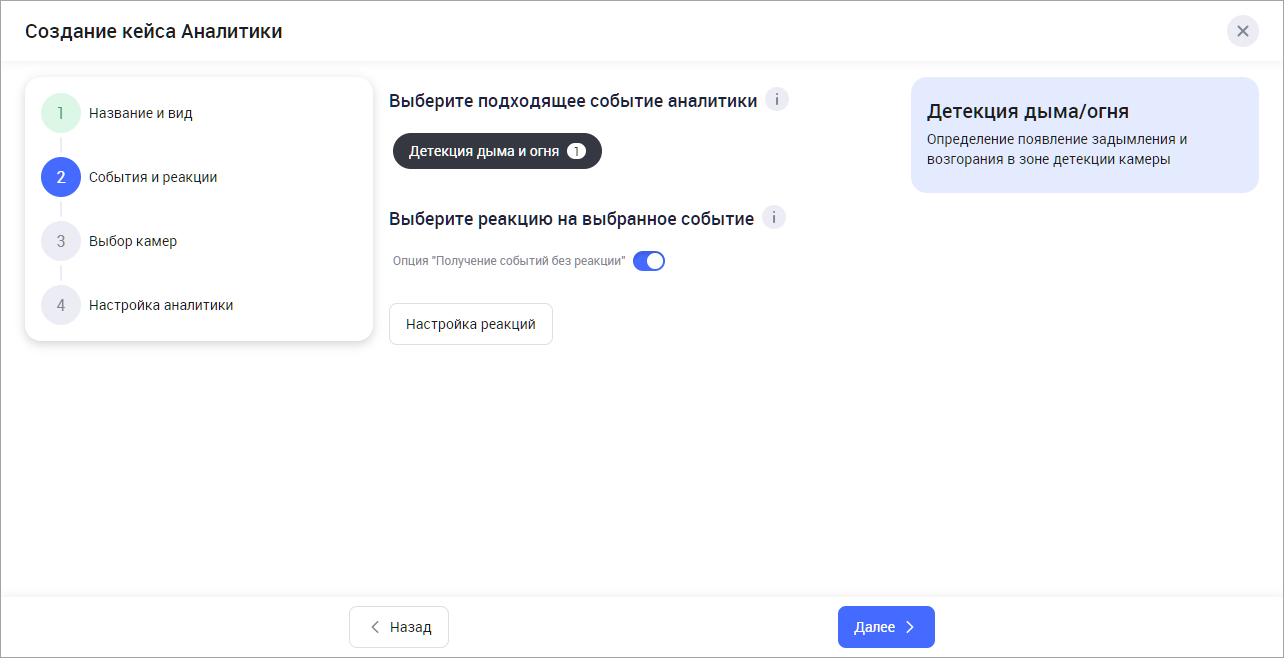Screen dimensions: 1284x658
Task: Show info for reaction selection heading
Action: coord(774,217)
